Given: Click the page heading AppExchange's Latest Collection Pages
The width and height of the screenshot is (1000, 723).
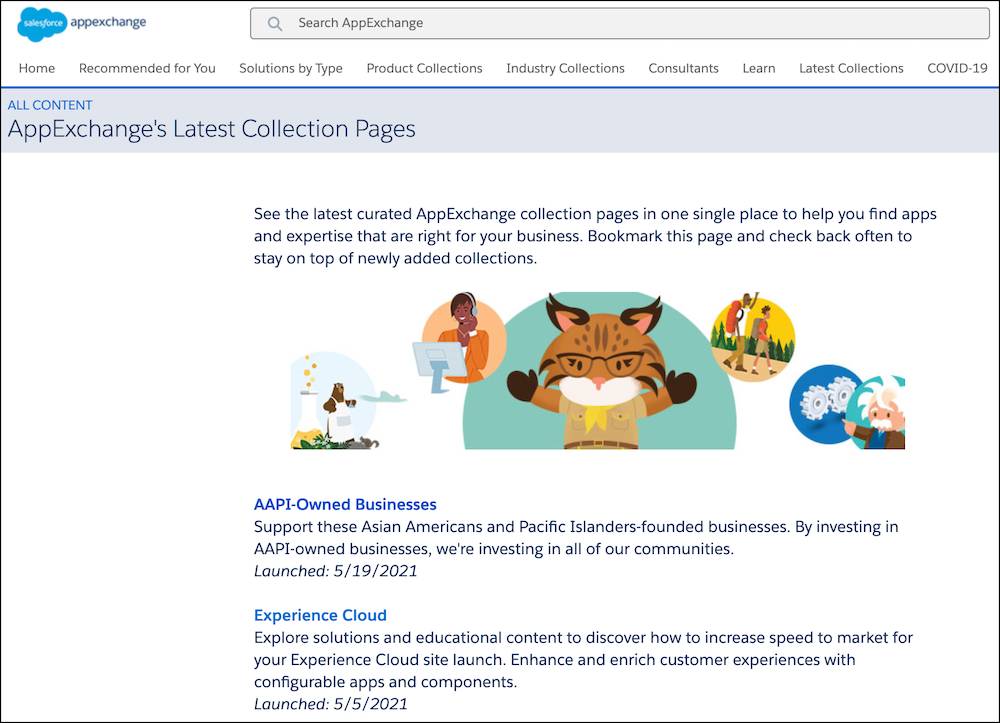Looking at the screenshot, I should point(211,129).
